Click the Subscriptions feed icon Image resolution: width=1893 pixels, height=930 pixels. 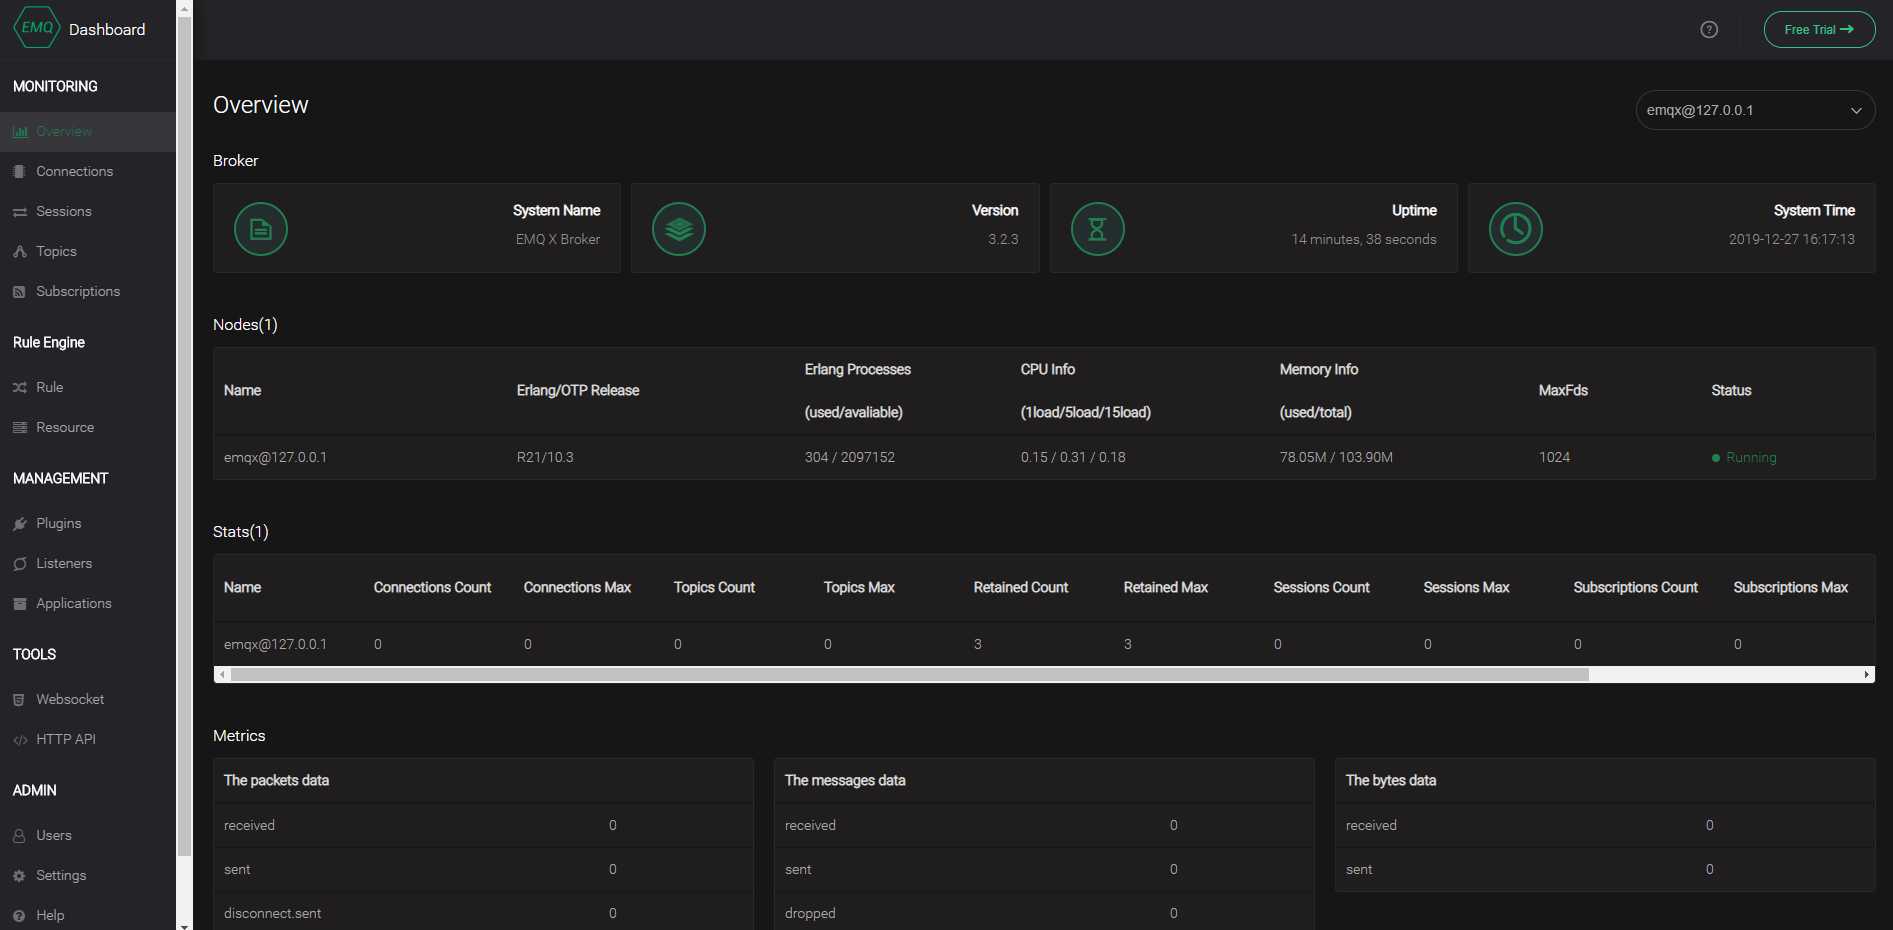(x=20, y=292)
